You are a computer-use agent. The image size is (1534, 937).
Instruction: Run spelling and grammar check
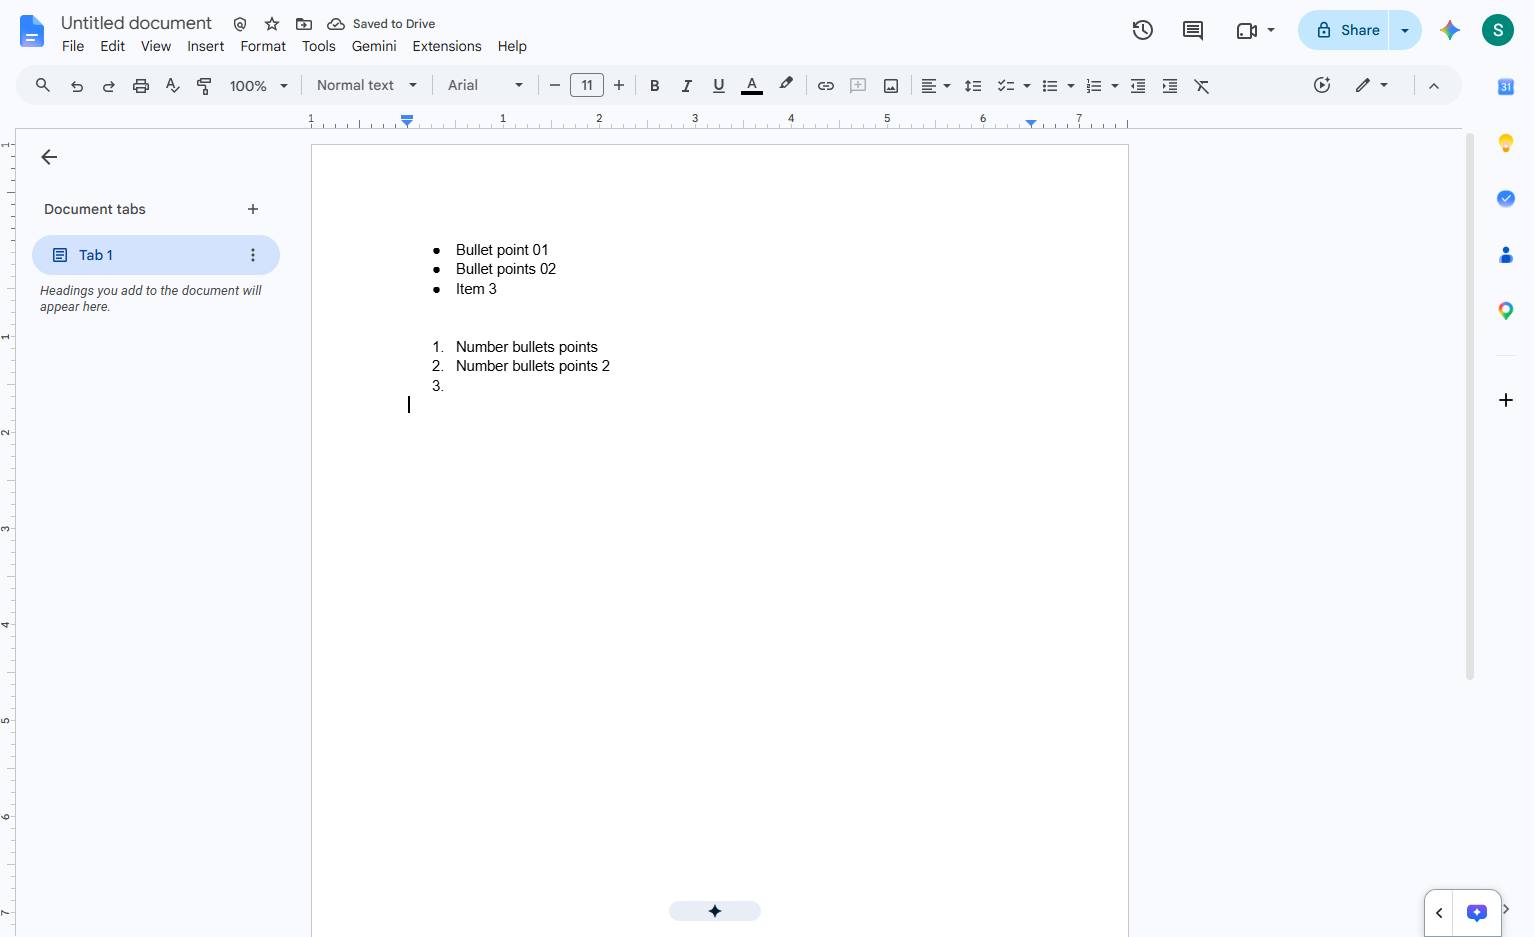click(x=173, y=86)
